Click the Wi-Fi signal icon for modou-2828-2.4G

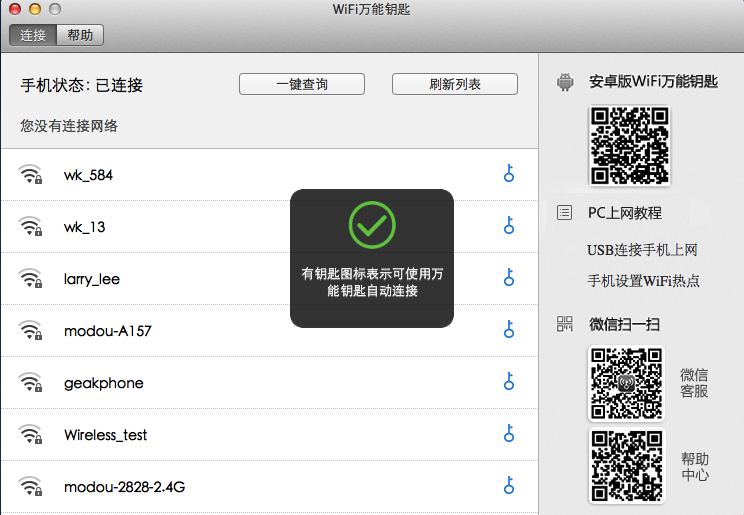(x=30, y=486)
